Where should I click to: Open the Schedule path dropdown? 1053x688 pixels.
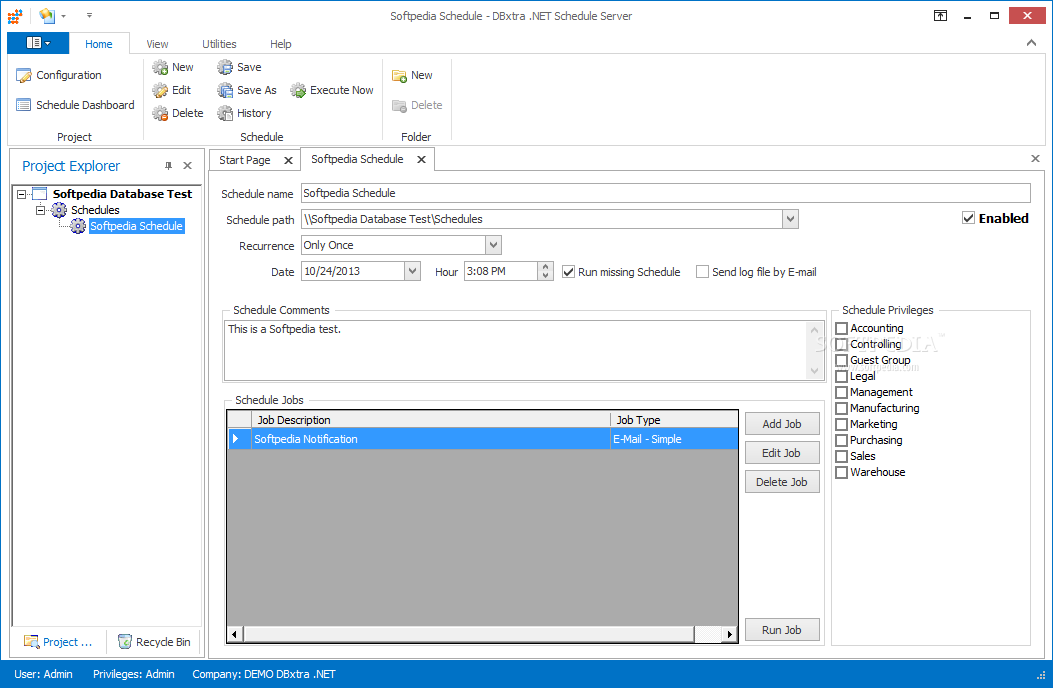pos(790,219)
